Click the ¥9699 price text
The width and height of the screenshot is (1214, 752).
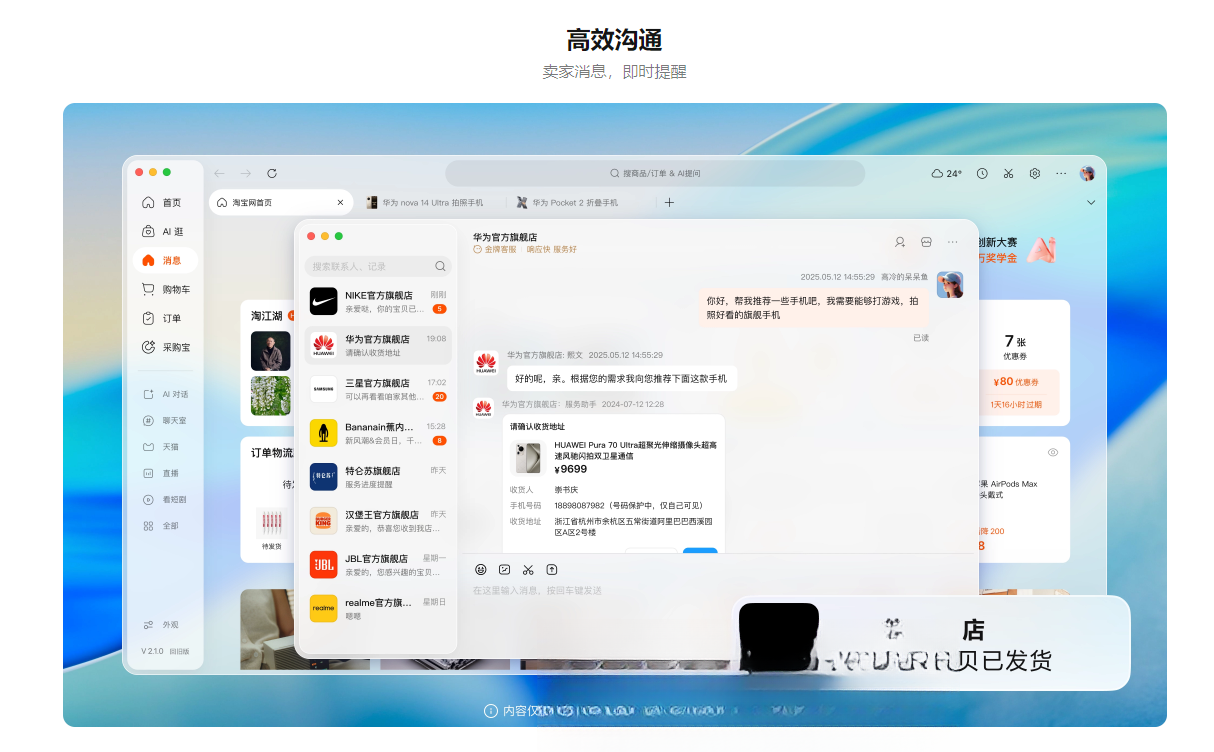tap(571, 469)
